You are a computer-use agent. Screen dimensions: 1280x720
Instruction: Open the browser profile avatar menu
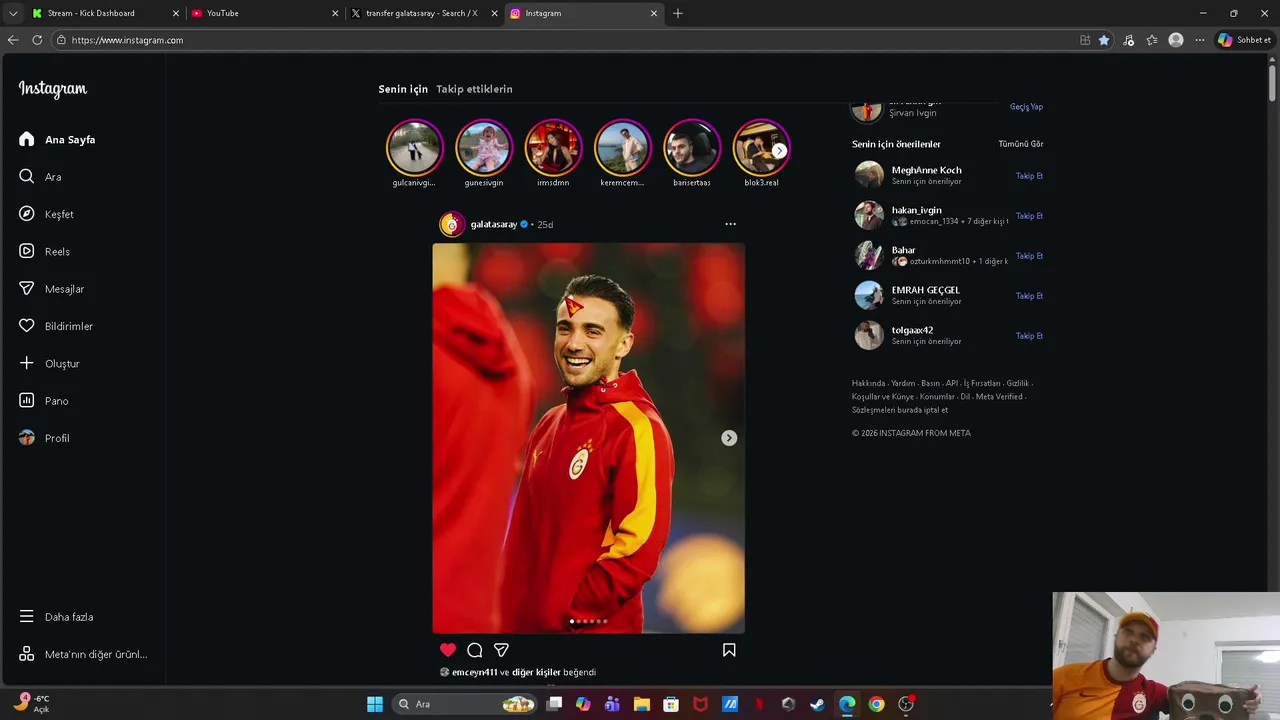point(1176,40)
